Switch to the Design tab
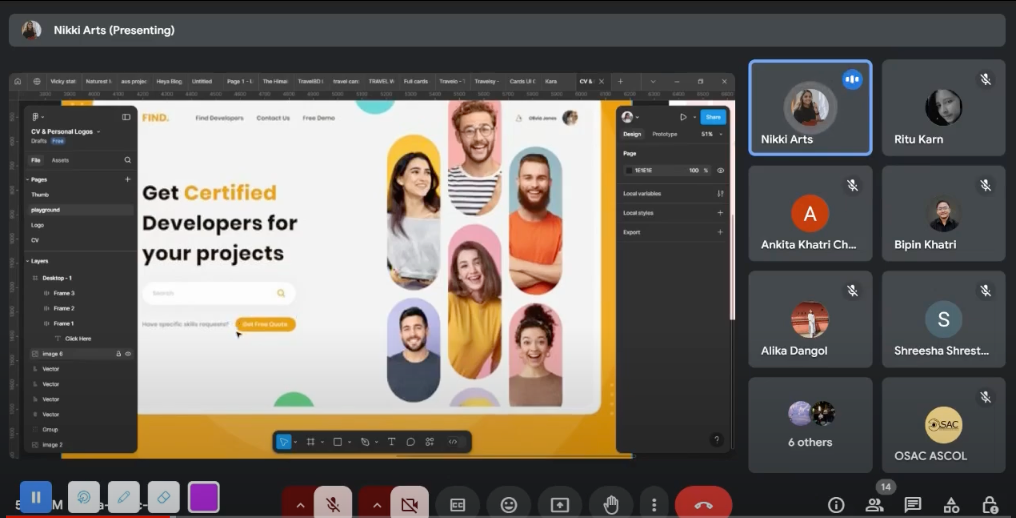Screen dimensions: 1016x518 tap(632, 134)
